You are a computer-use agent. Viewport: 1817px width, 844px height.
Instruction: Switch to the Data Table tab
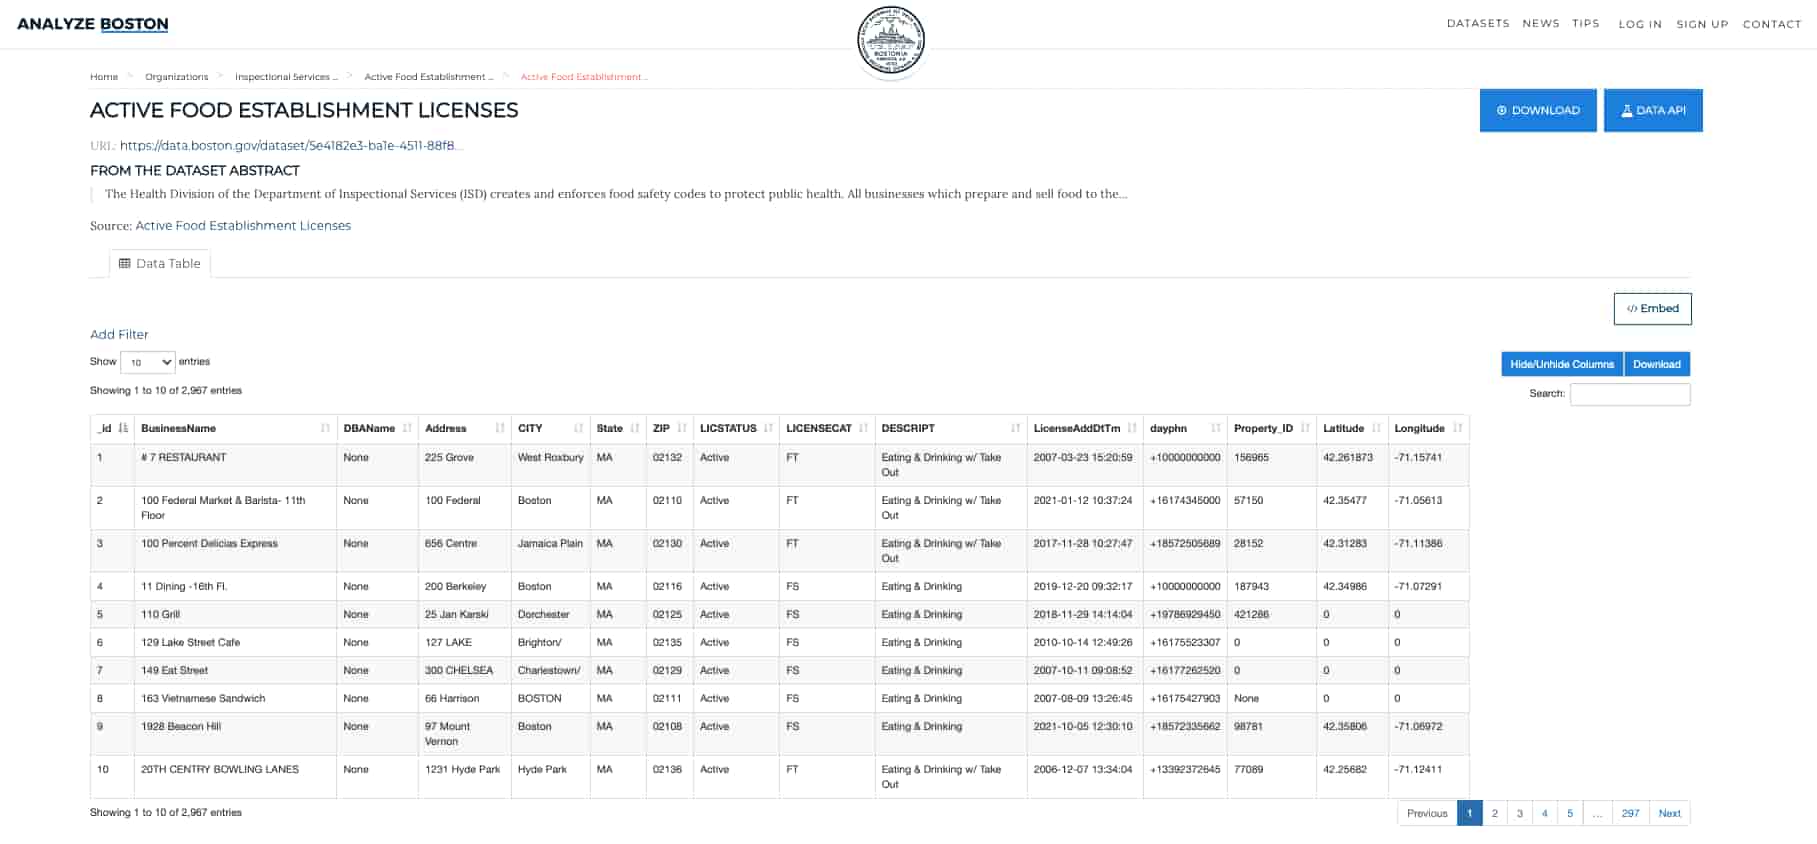[160, 263]
